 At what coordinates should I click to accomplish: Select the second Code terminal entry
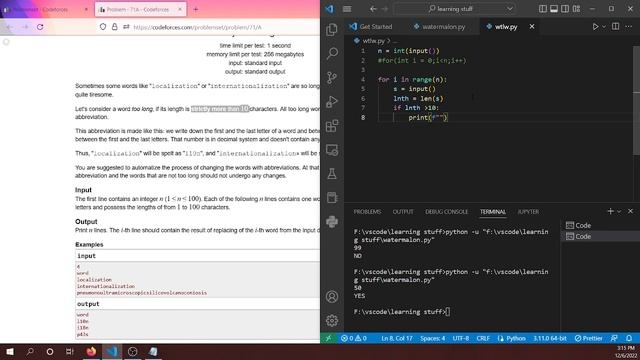pyautogui.click(x=600, y=236)
